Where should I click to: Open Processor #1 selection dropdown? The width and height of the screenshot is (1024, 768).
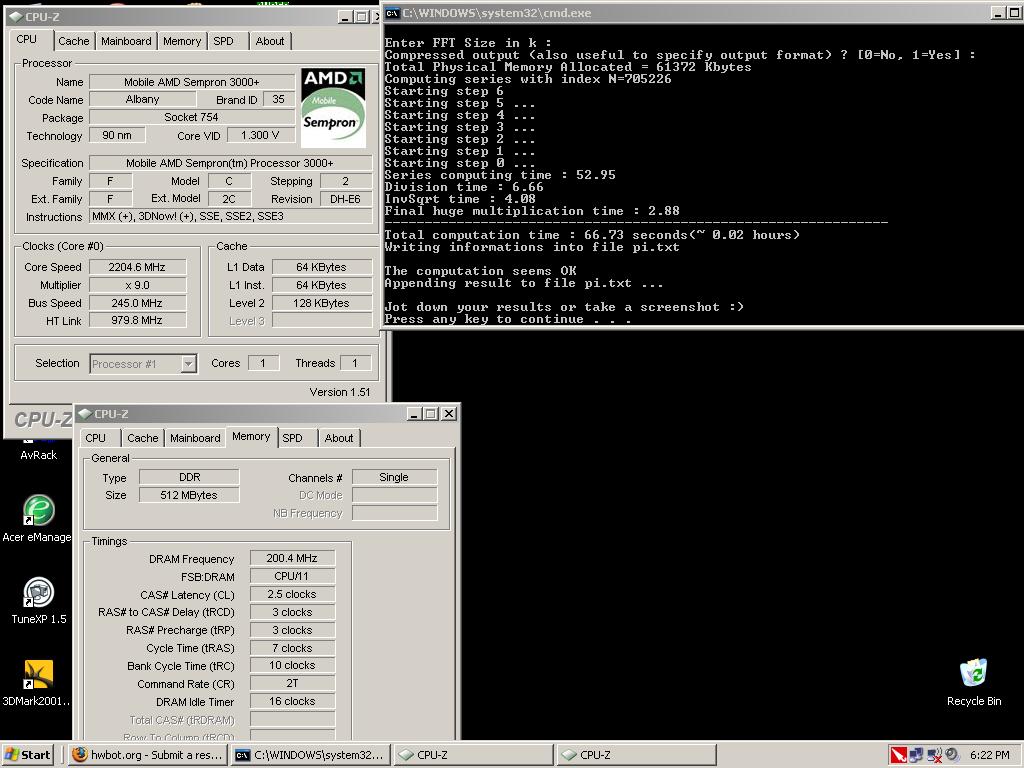click(188, 364)
